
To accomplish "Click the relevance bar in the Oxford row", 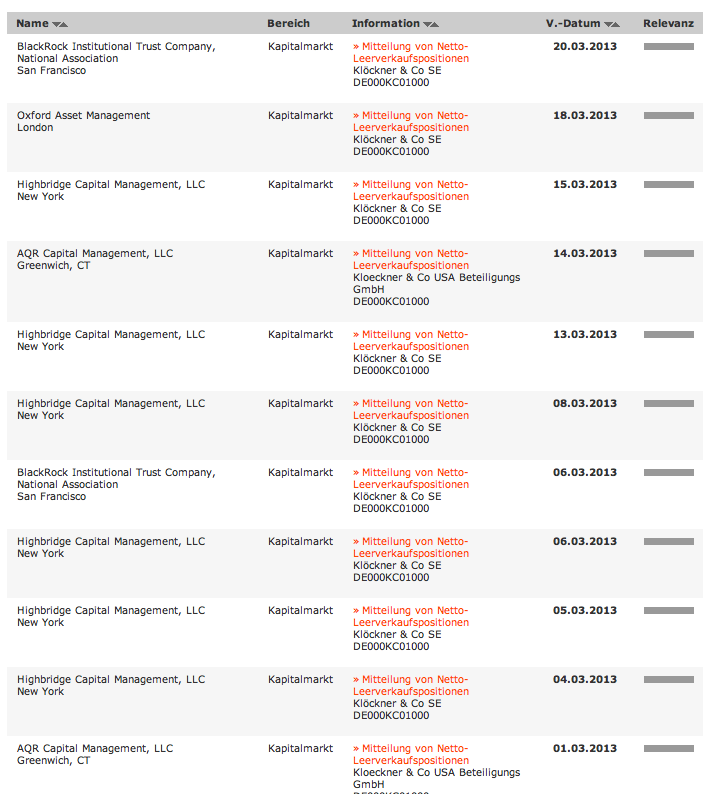I will click(x=668, y=116).
